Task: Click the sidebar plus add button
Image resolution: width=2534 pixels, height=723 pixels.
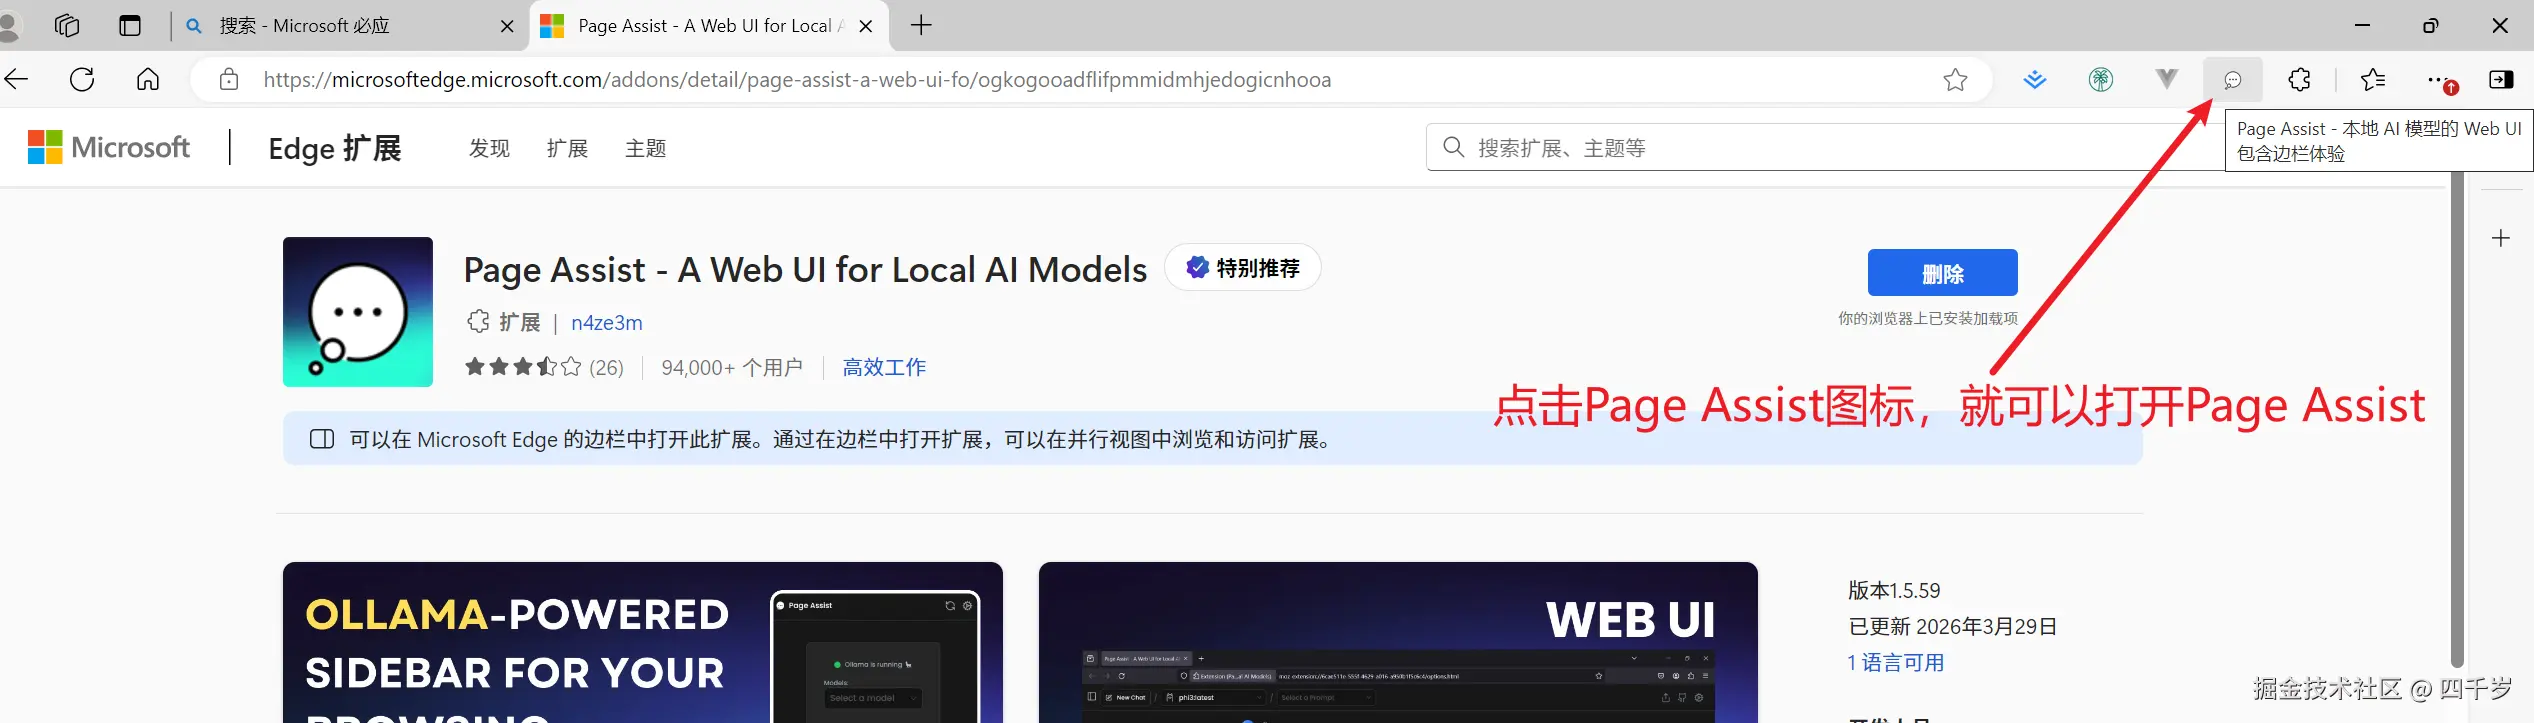Action: 2501,238
